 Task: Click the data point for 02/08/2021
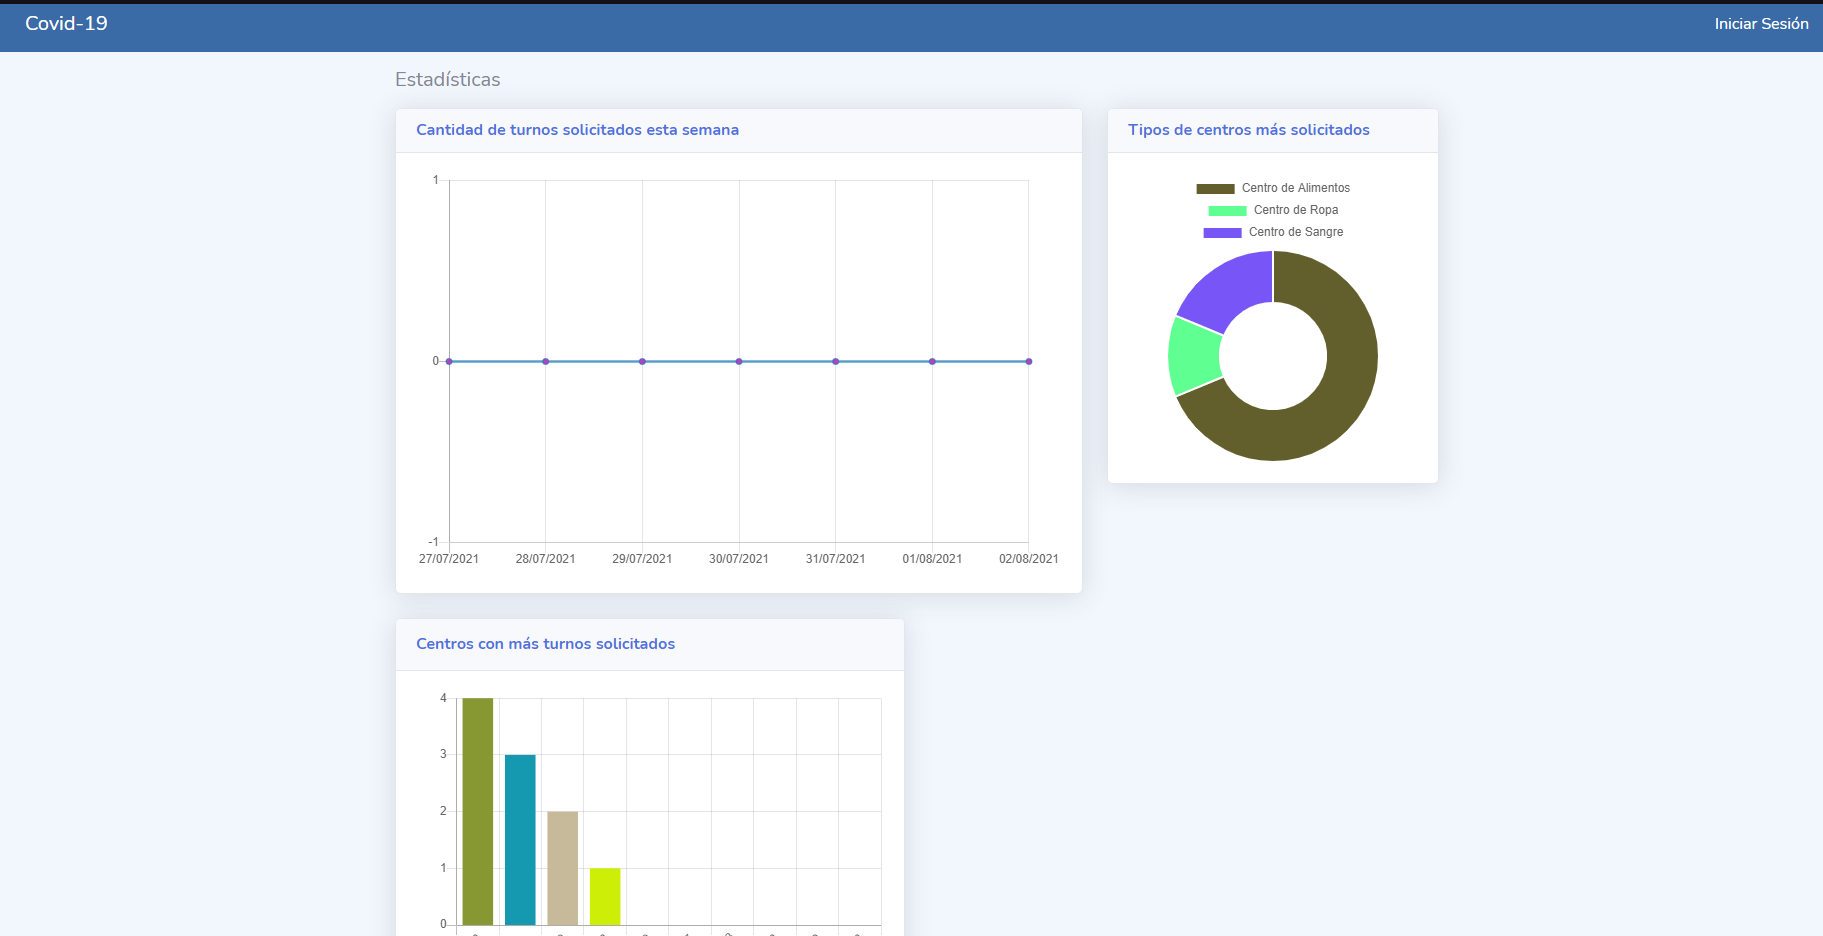tap(1028, 361)
